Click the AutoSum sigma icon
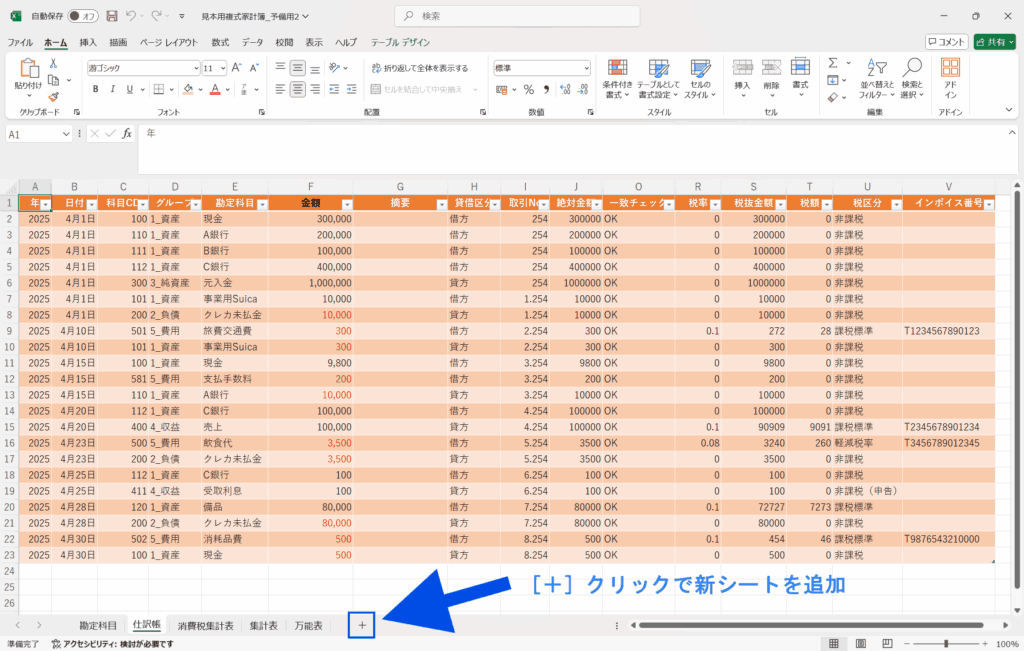1024x651 pixels. [x=833, y=63]
